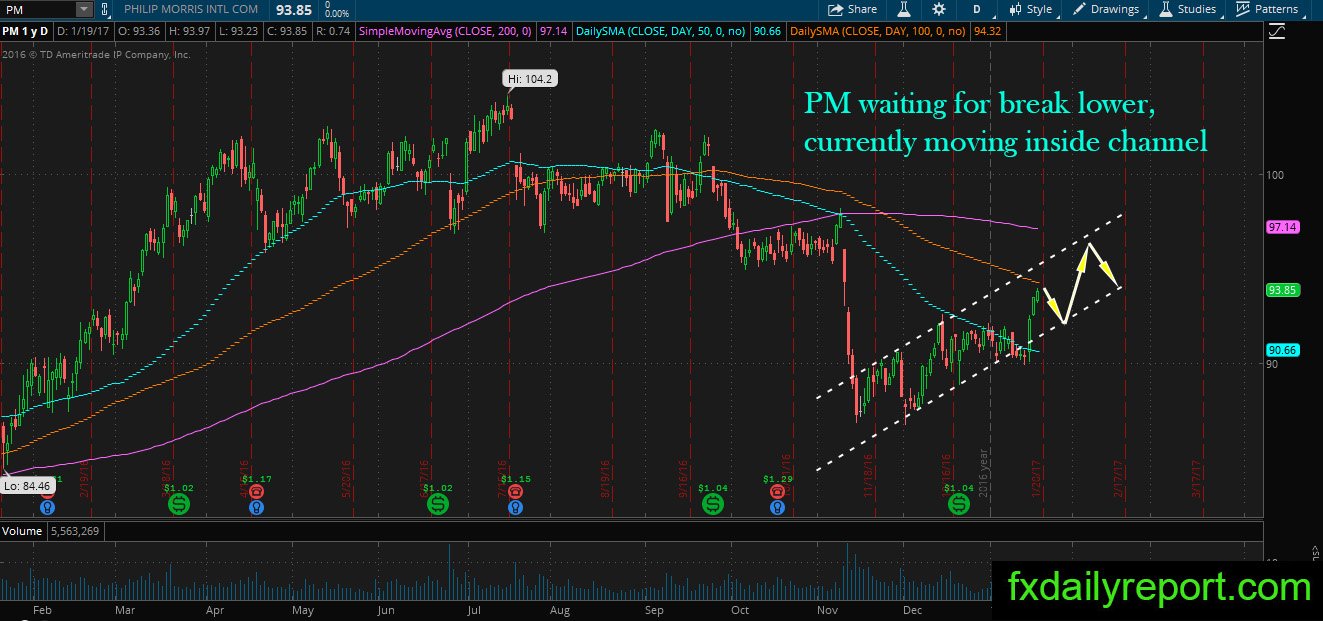Click the Feb label on time axis

tap(42, 609)
